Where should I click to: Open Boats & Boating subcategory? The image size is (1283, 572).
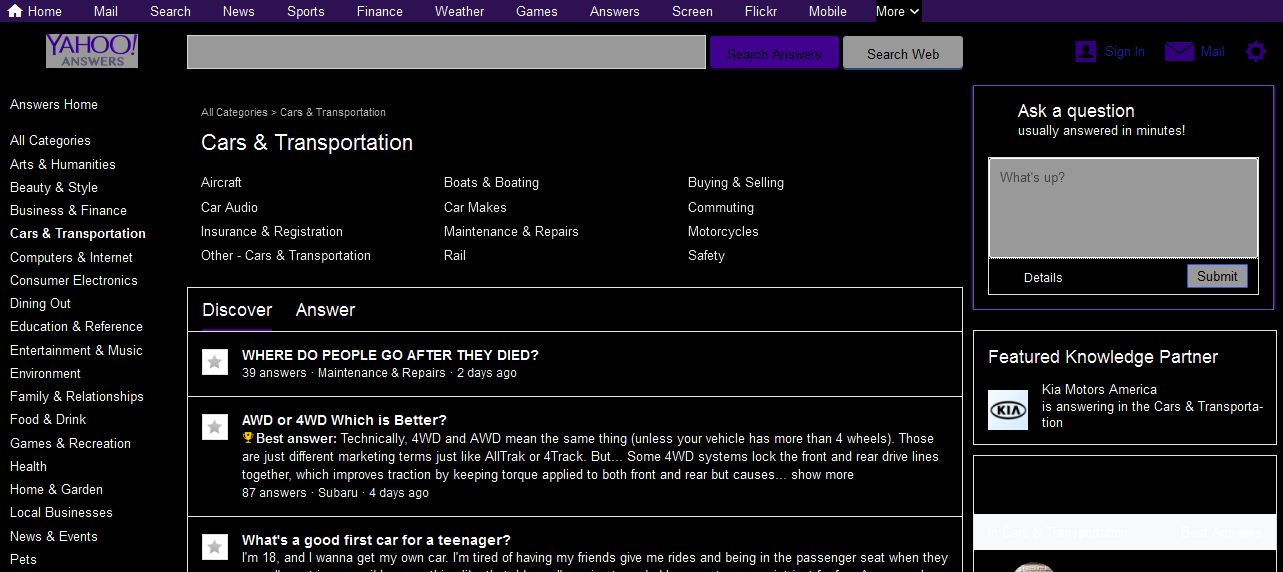coord(491,182)
